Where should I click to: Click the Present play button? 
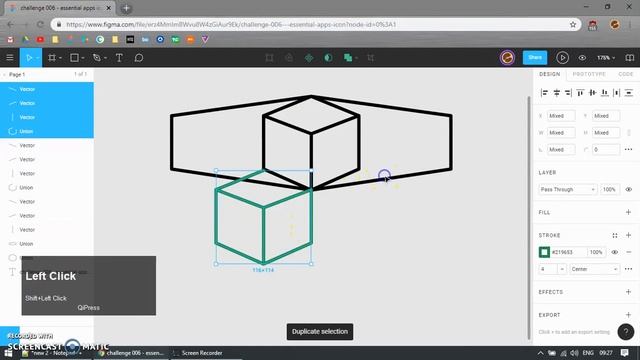click(562, 58)
